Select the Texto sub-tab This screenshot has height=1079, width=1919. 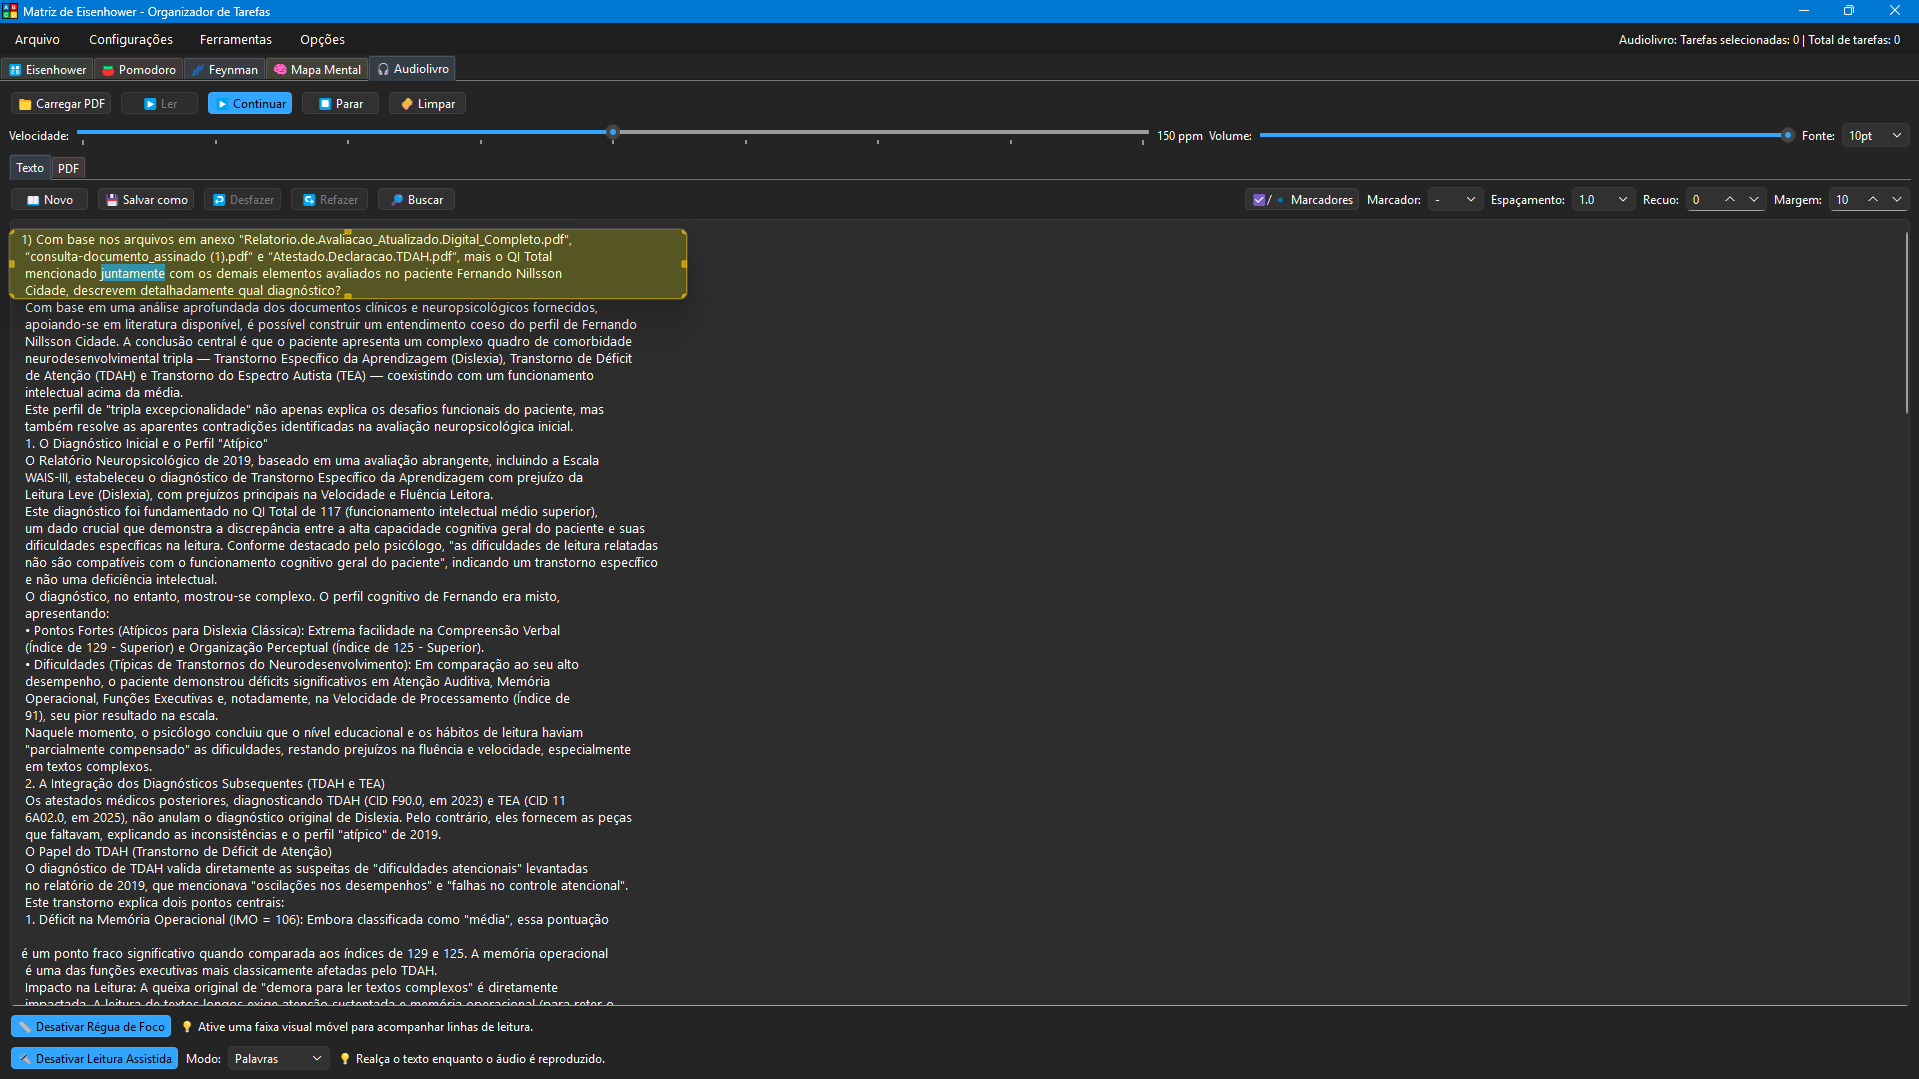tap(30, 168)
